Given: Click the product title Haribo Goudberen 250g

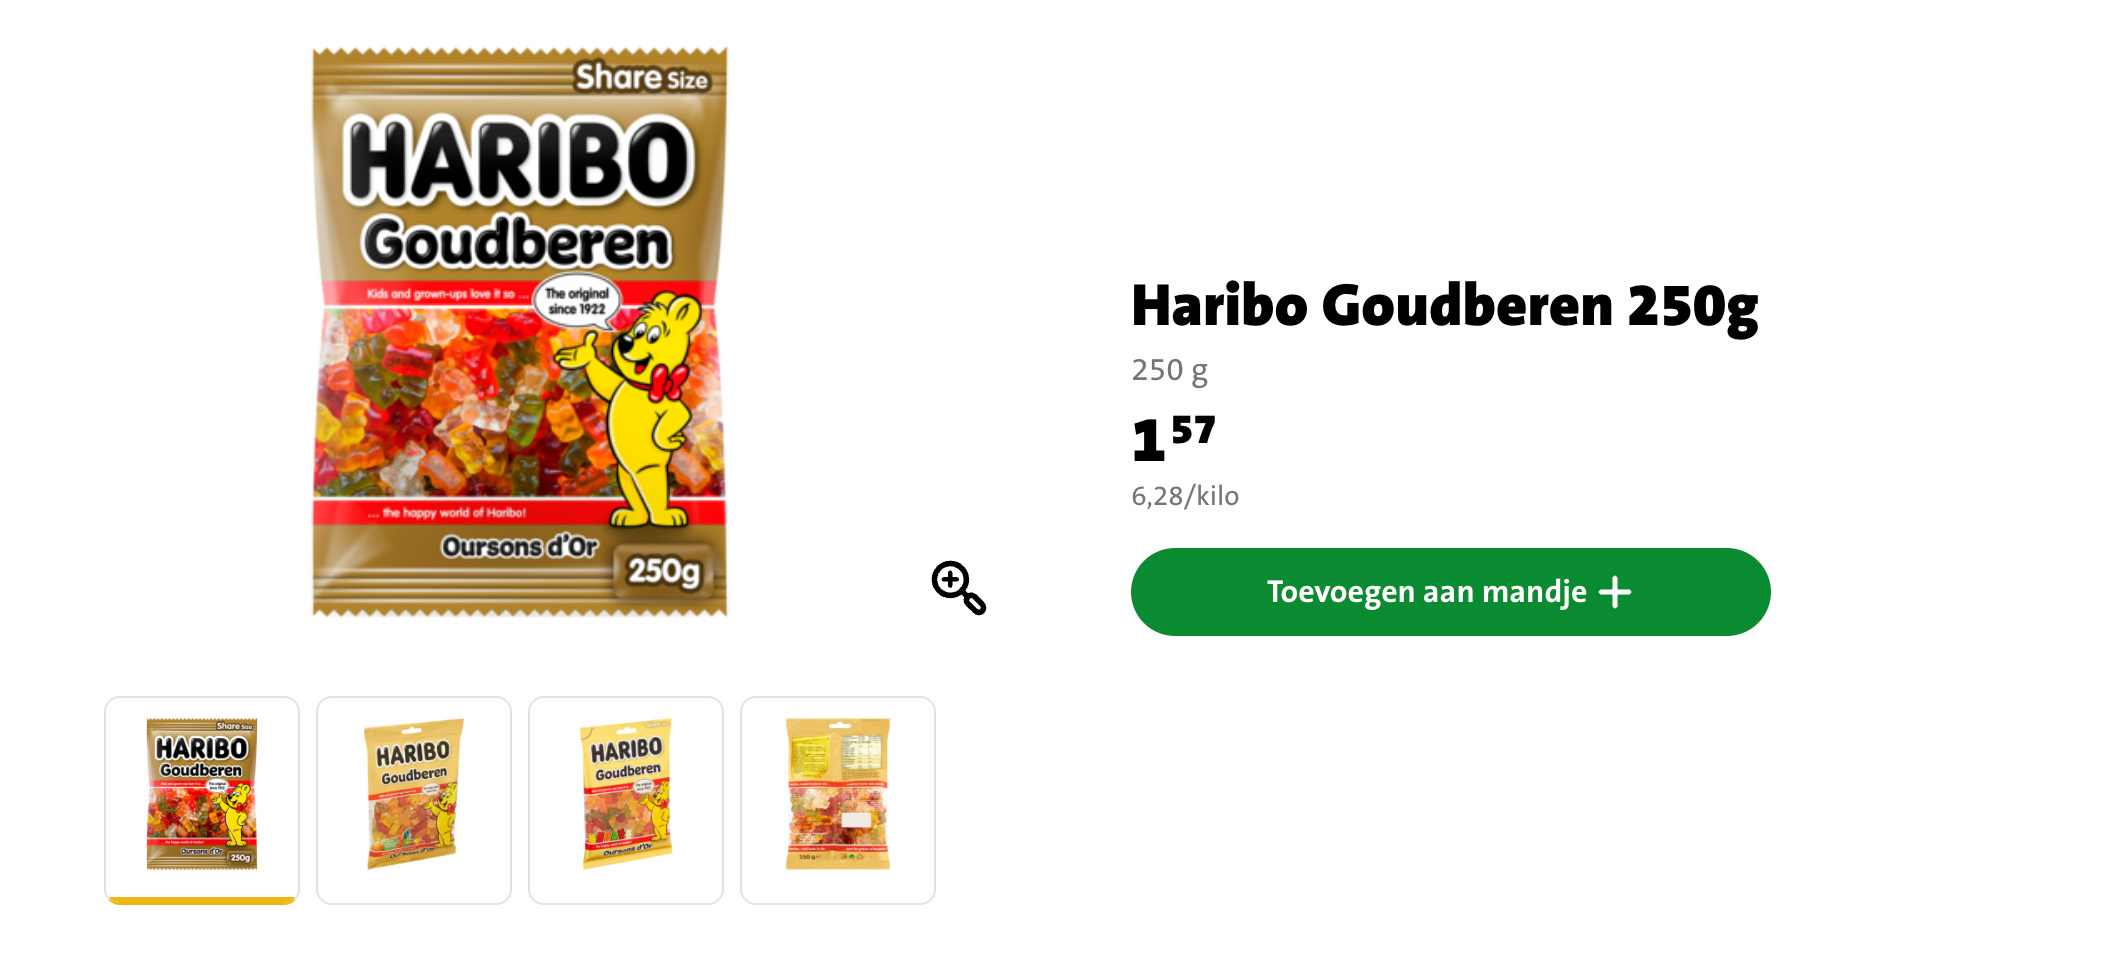Looking at the screenshot, I should 1444,306.
